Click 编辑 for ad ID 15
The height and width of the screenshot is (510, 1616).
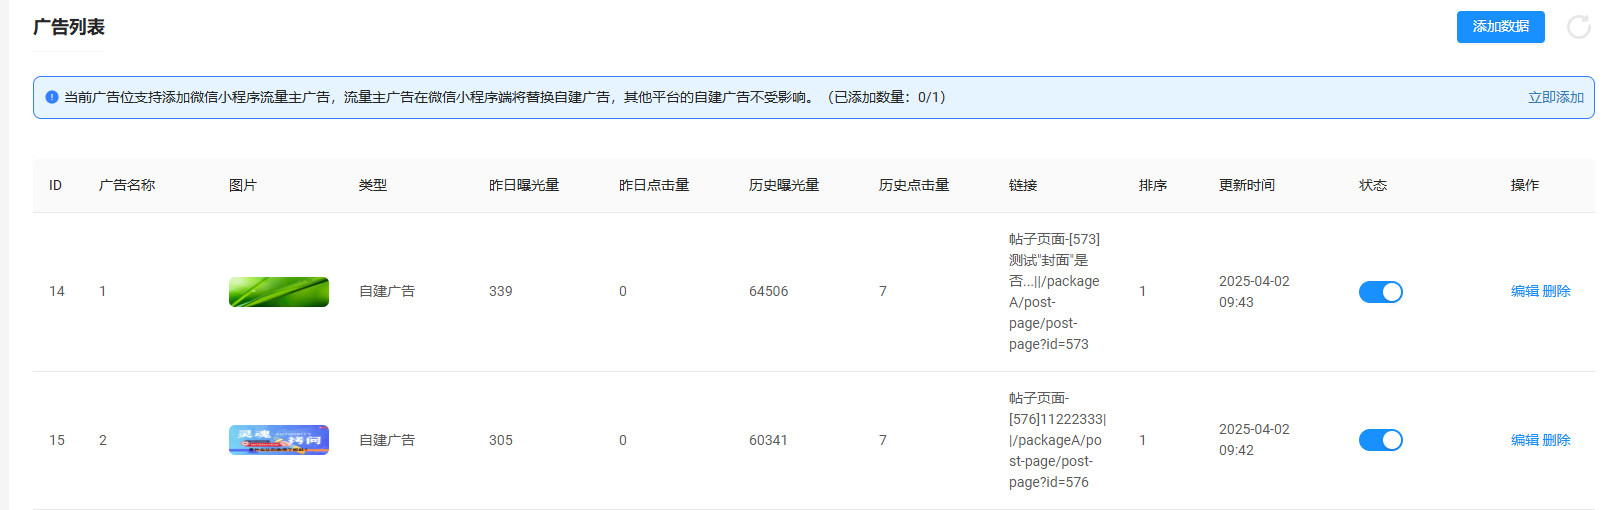1524,440
